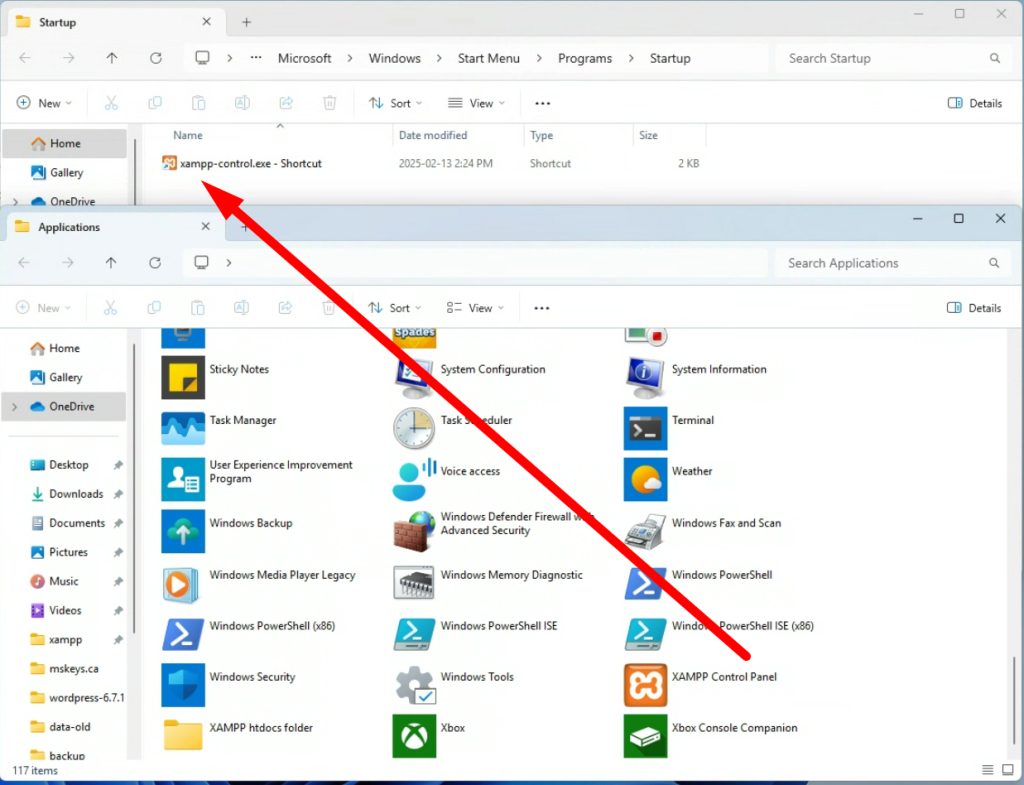
Task: Click Search Startup field
Action: [x=893, y=58]
